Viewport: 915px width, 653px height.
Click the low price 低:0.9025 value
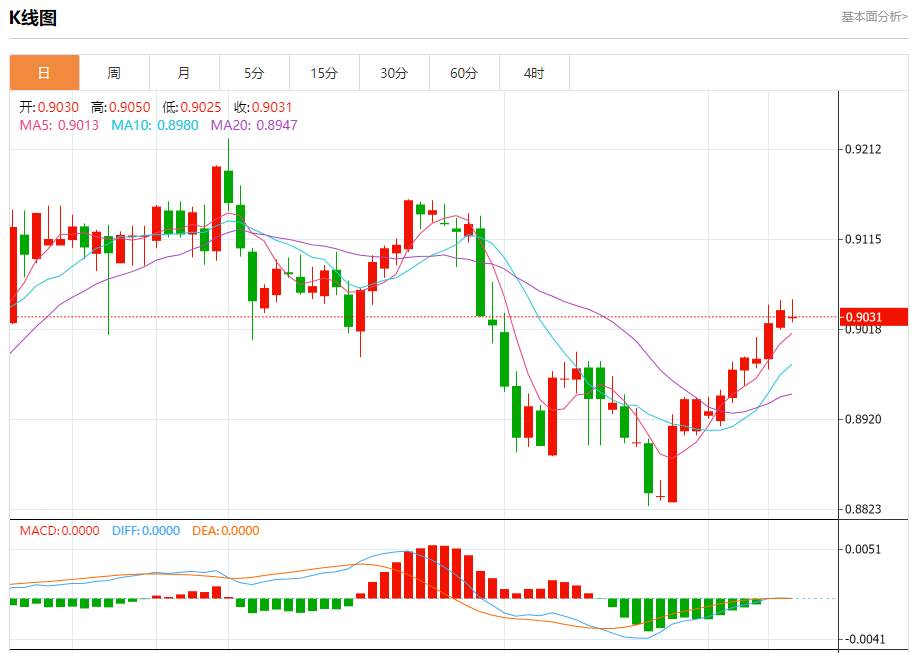(192, 107)
